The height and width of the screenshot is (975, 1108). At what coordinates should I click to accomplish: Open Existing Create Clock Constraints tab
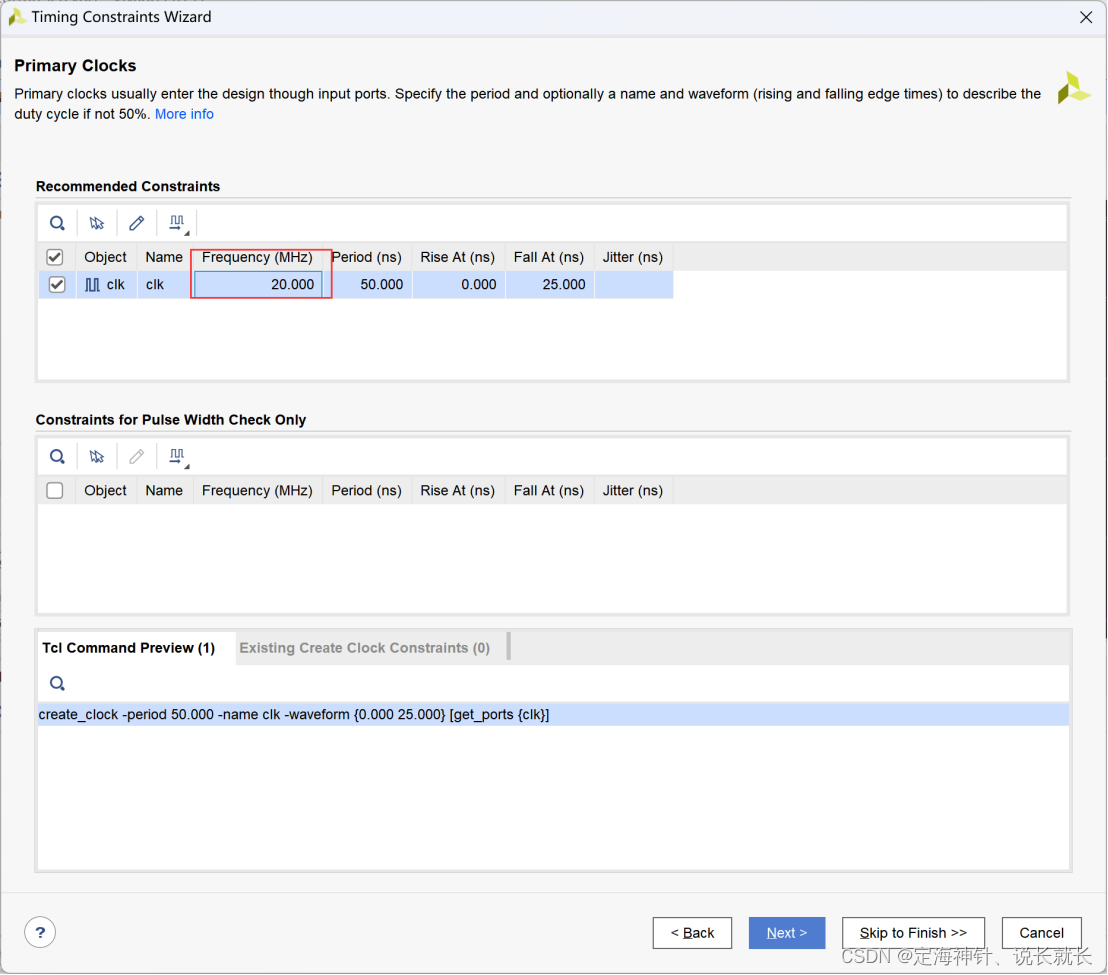coord(365,648)
